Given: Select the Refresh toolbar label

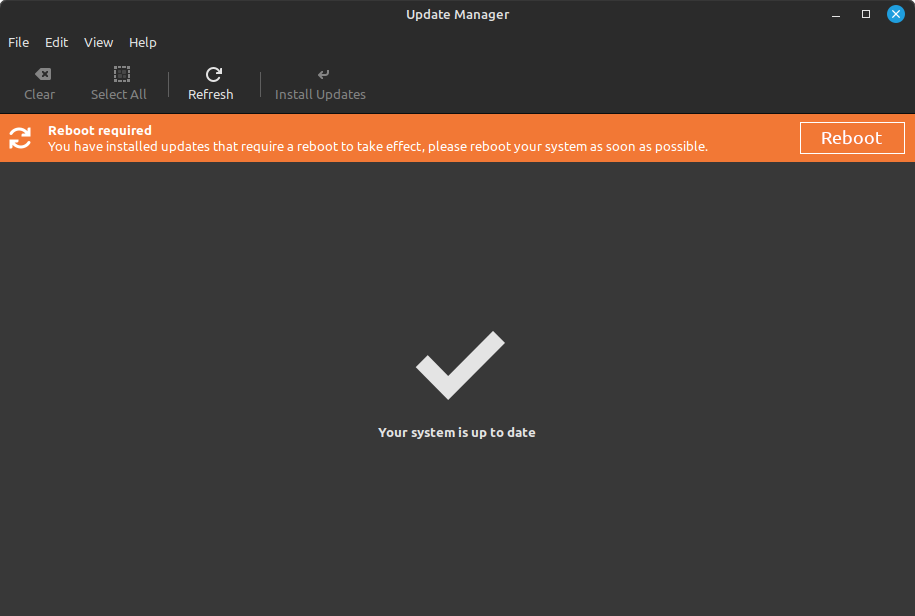Looking at the screenshot, I should point(211,94).
